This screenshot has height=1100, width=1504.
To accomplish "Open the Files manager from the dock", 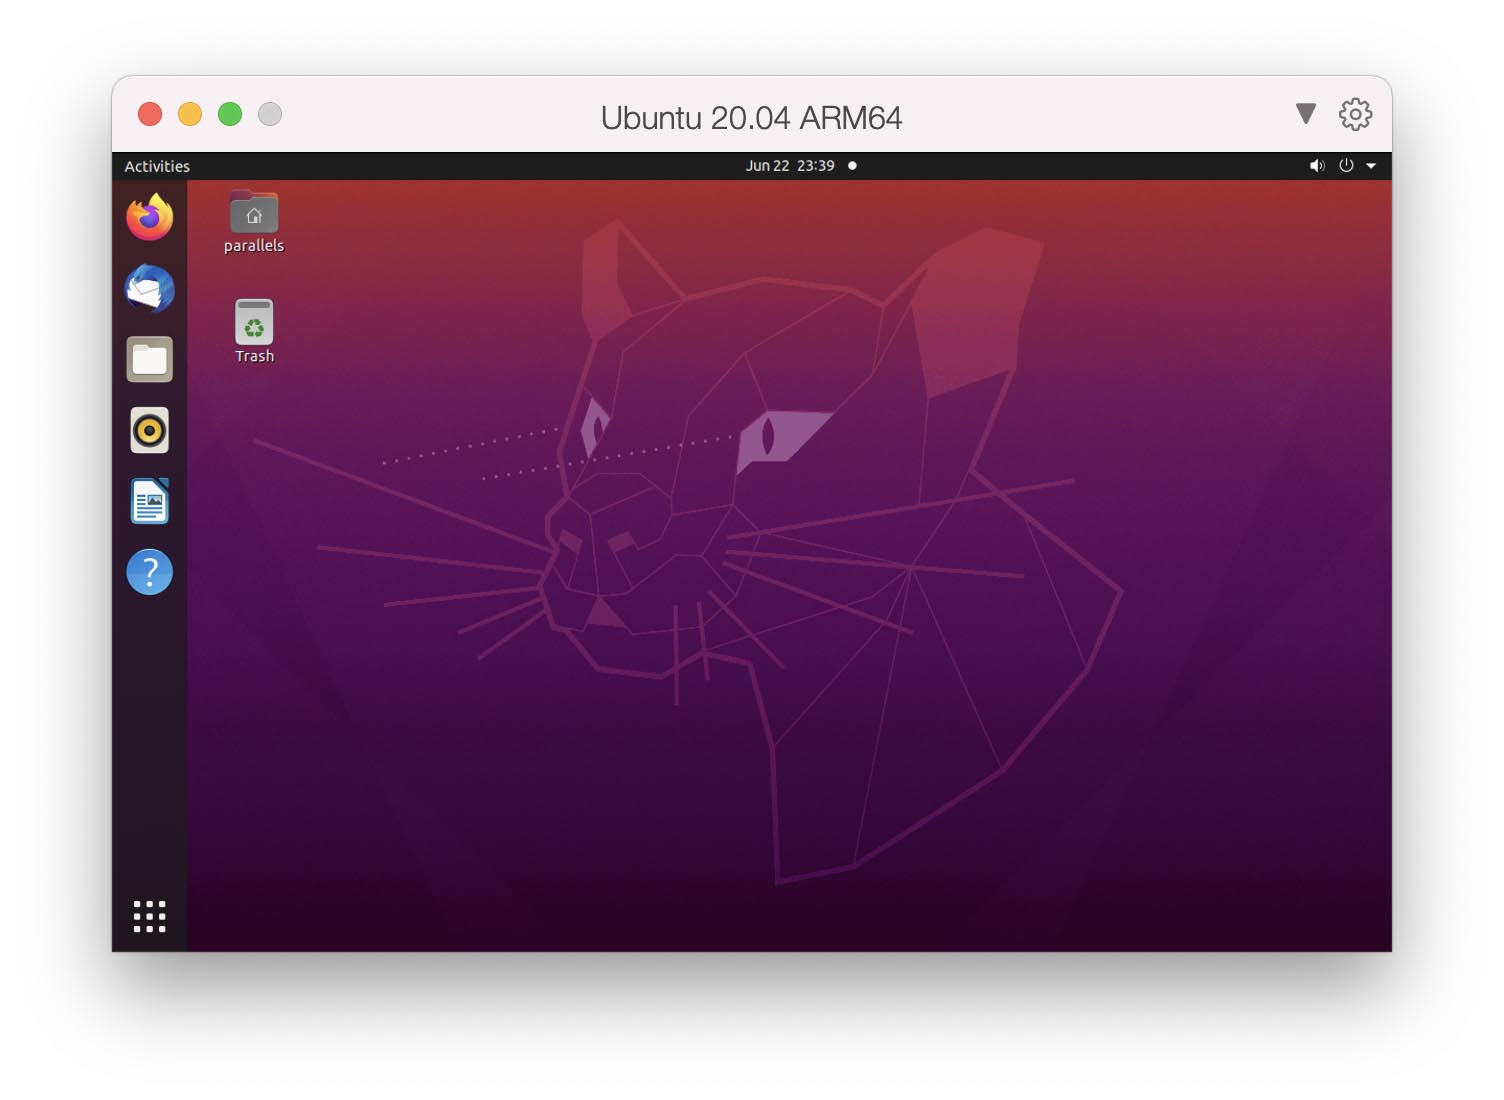I will point(150,359).
